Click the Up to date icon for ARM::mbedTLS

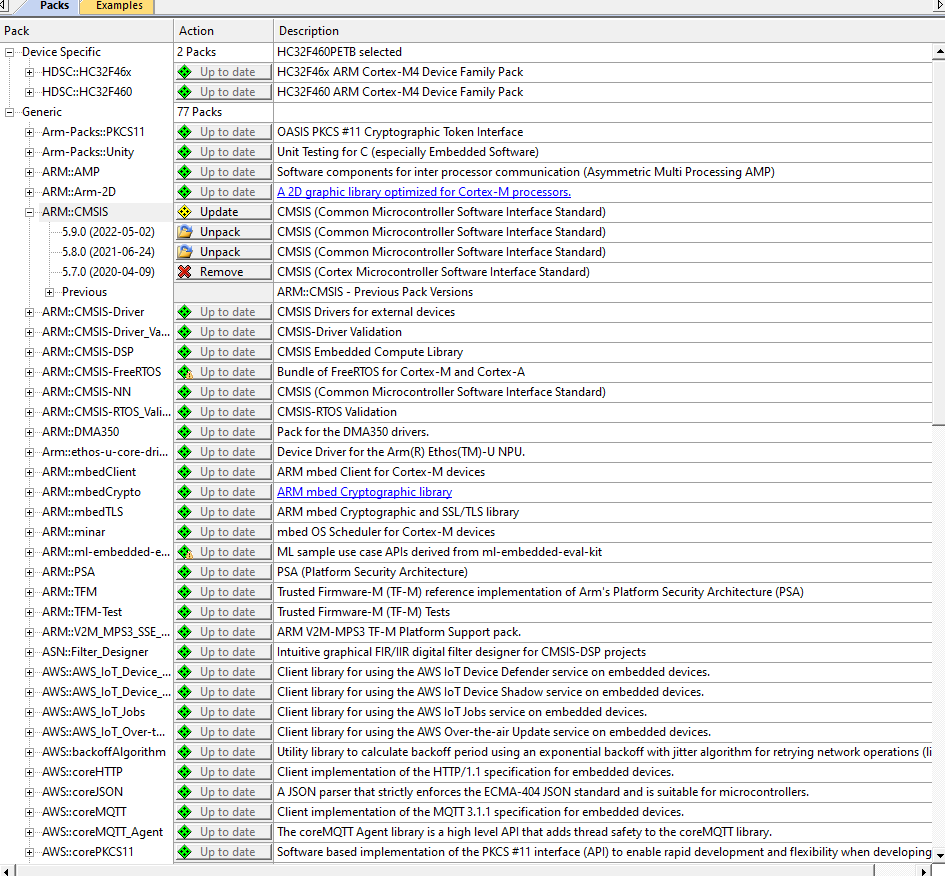click(186, 511)
